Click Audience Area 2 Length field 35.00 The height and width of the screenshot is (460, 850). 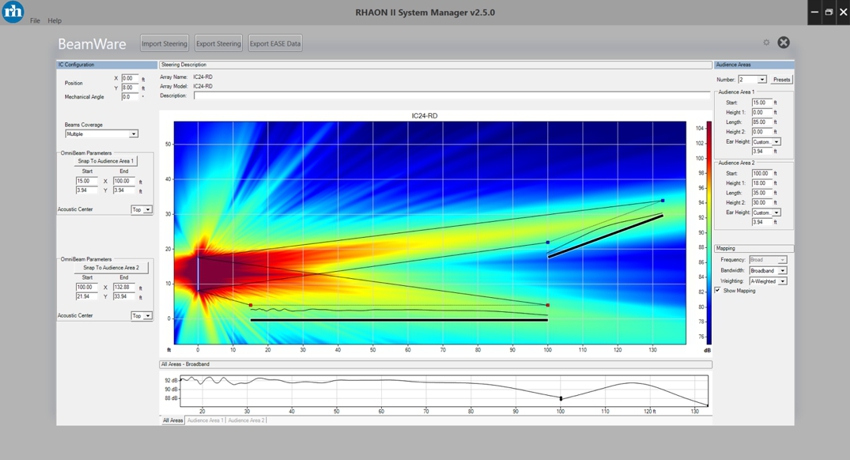click(762, 193)
